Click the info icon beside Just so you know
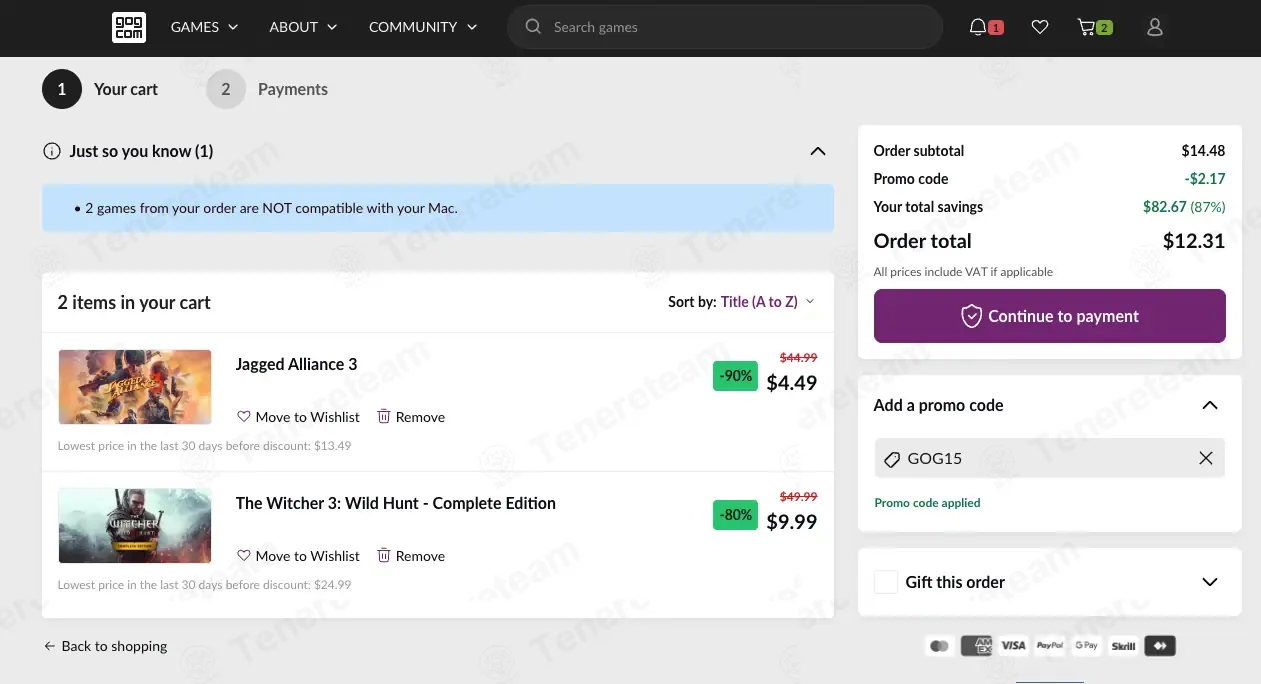1261x684 pixels. tap(52, 151)
